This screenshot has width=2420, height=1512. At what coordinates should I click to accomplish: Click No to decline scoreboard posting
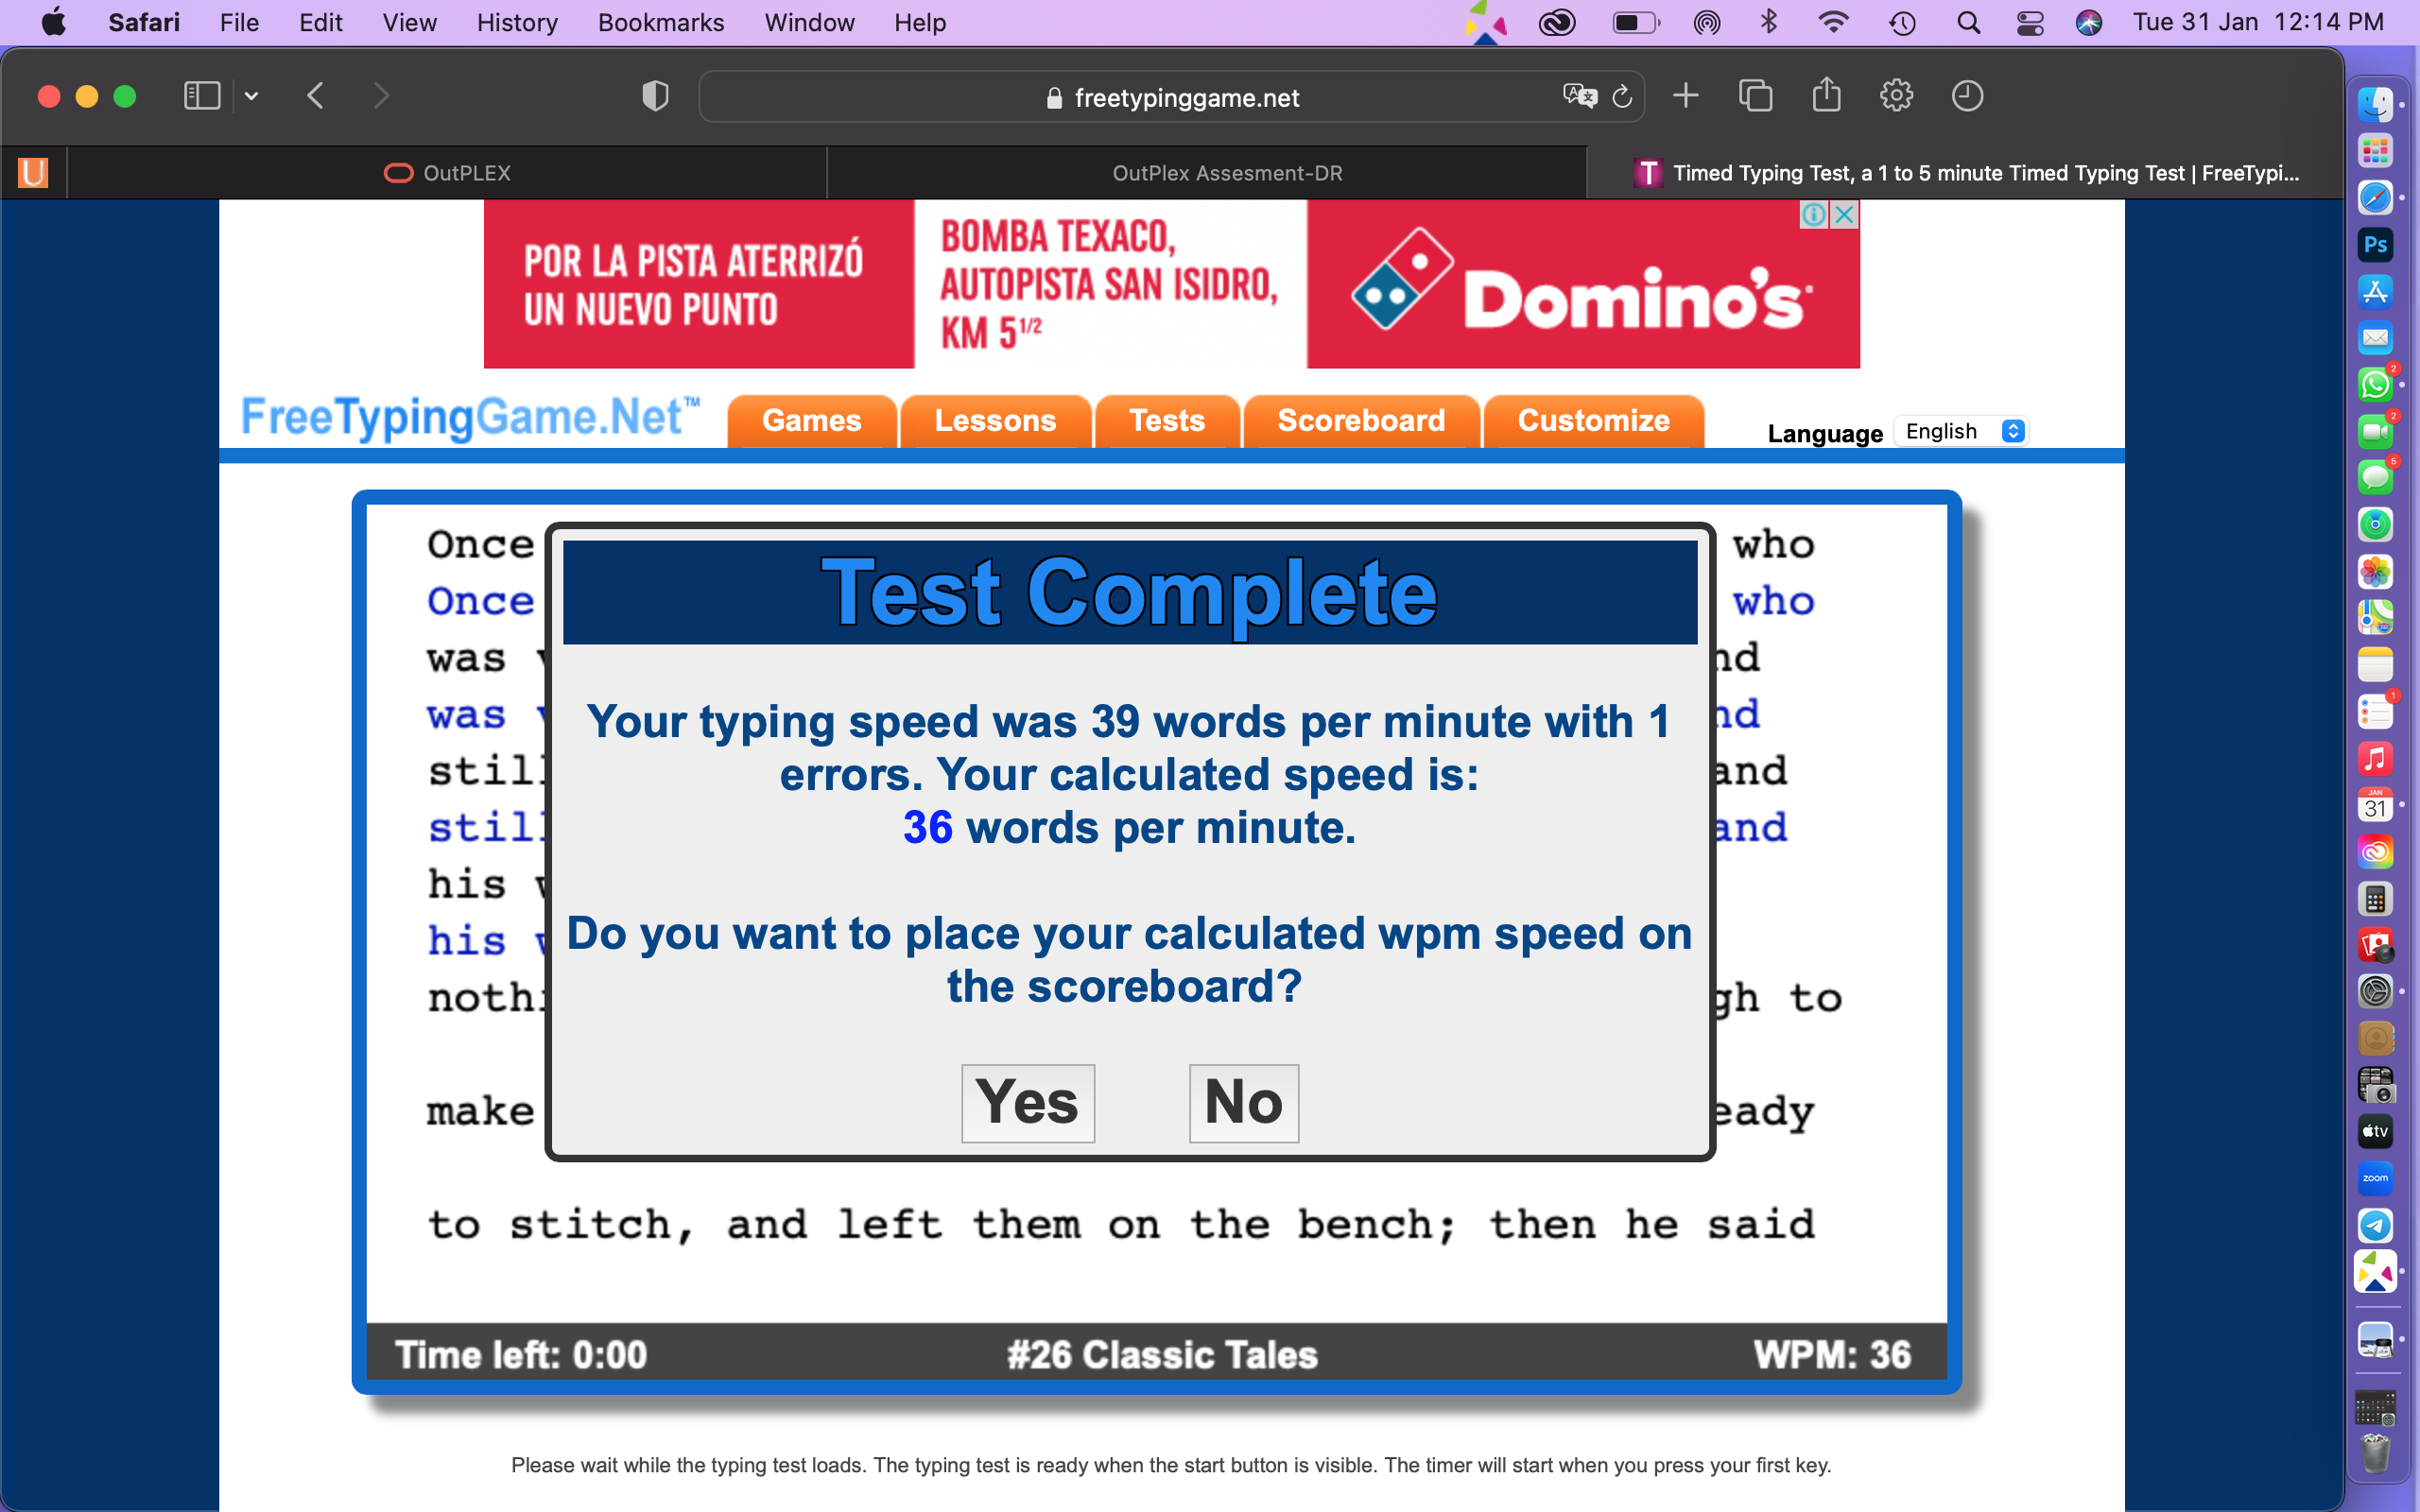pyautogui.click(x=1243, y=1102)
